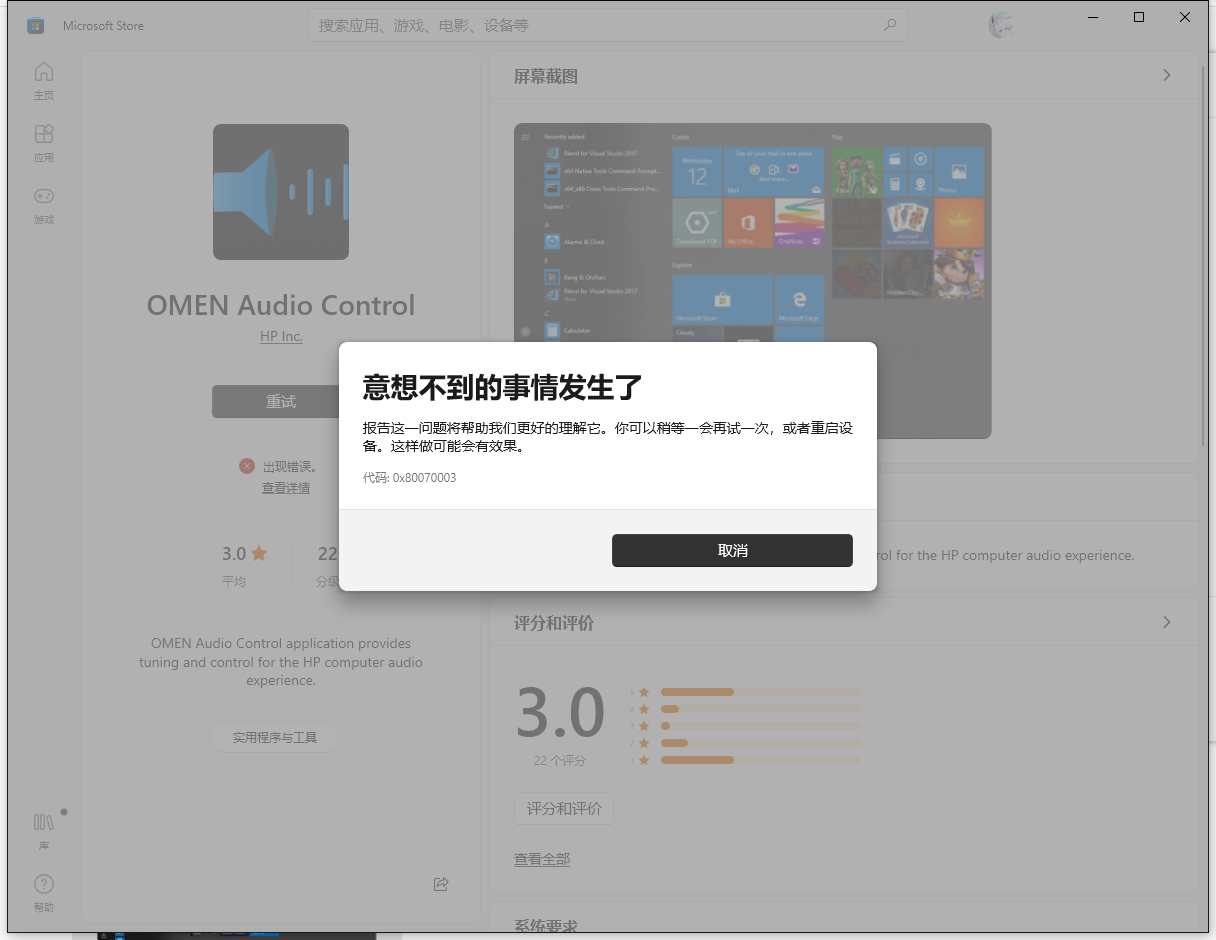The width and height of the screenshot is (1216, 940).
Task: Expand the 屏幕截图 screenshots section chevron
Action: 1166,75
